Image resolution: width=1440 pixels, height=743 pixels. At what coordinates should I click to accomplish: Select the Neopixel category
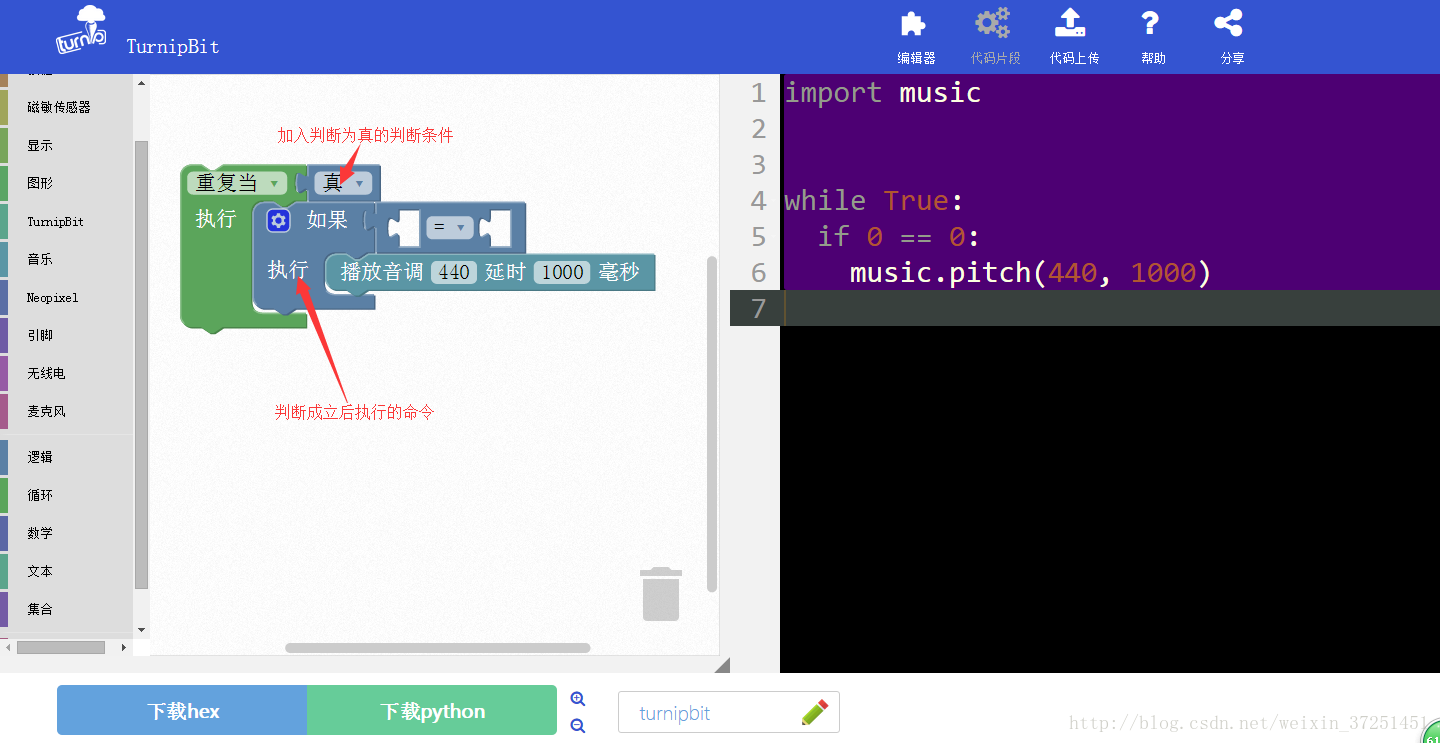[x=66, y=297]
